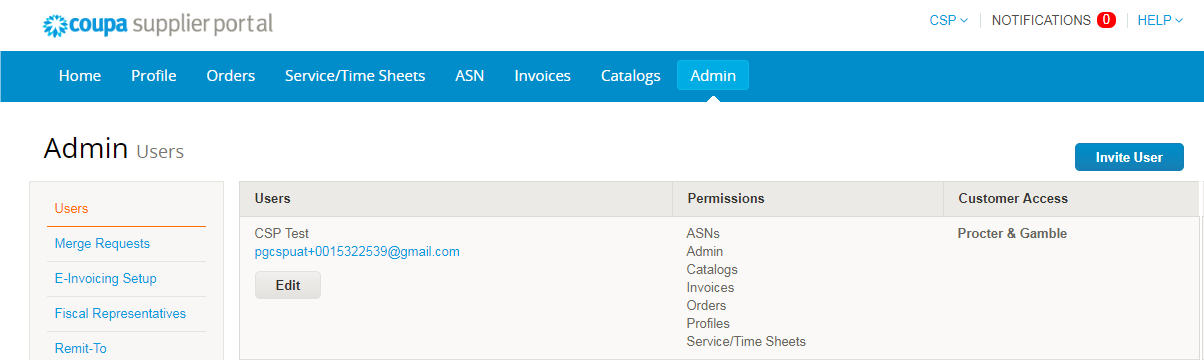Click the red notification count badge

(1106, 20)
